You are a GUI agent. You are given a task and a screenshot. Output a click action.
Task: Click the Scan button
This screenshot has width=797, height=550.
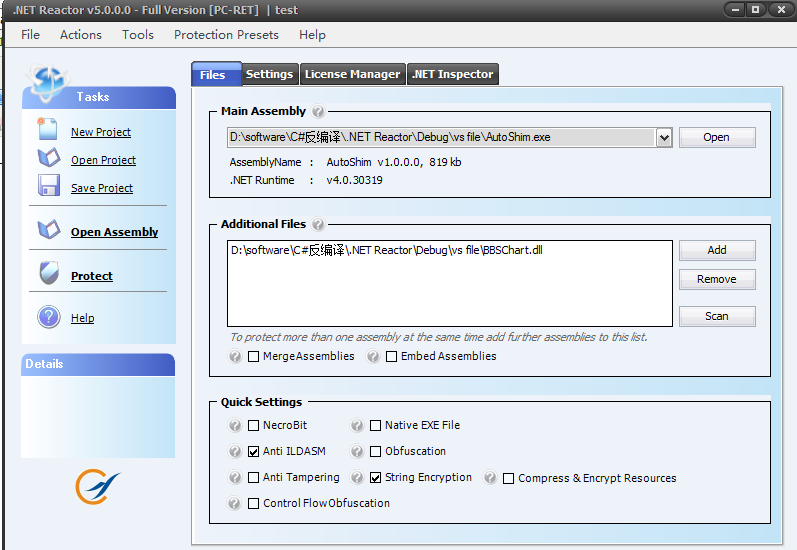(x=717, y=316)
